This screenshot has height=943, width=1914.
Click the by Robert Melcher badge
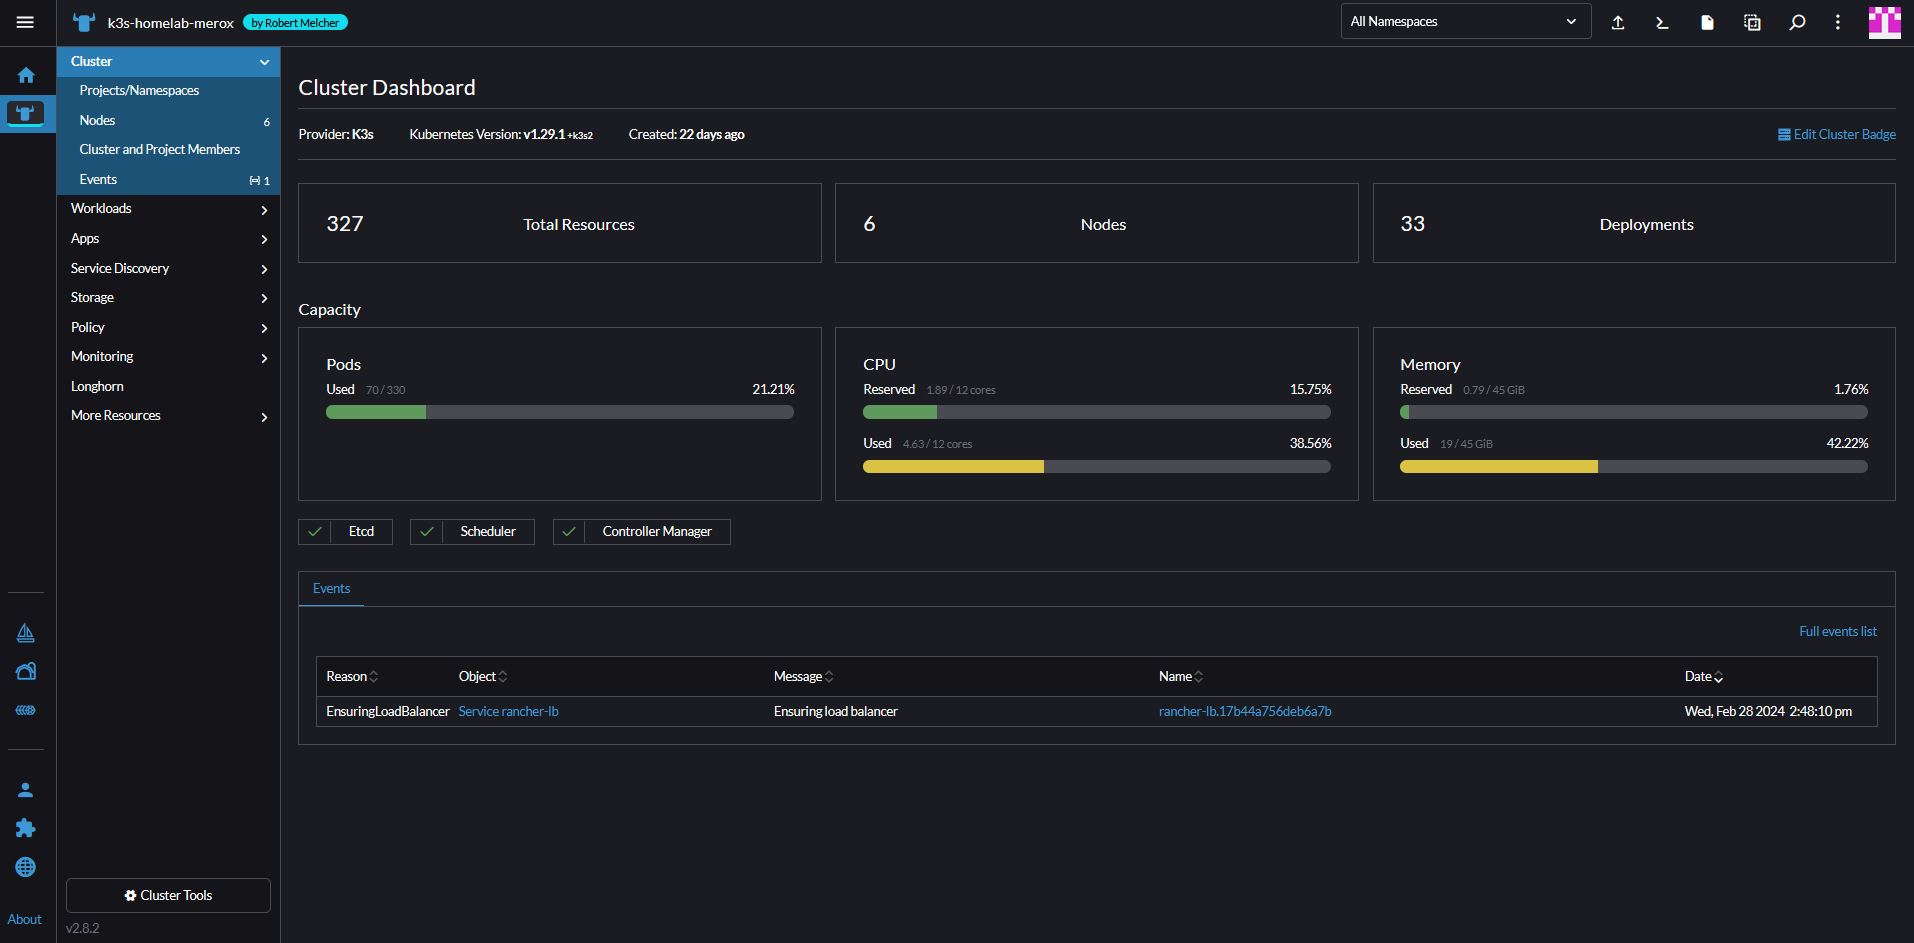[x=295, y=23]
